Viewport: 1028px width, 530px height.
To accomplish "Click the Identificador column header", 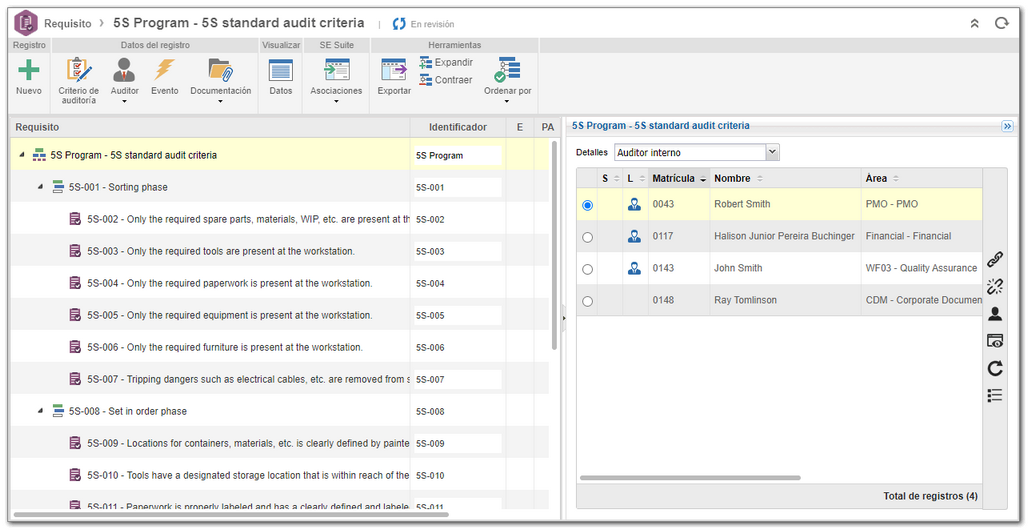I will tap(458, 127).
